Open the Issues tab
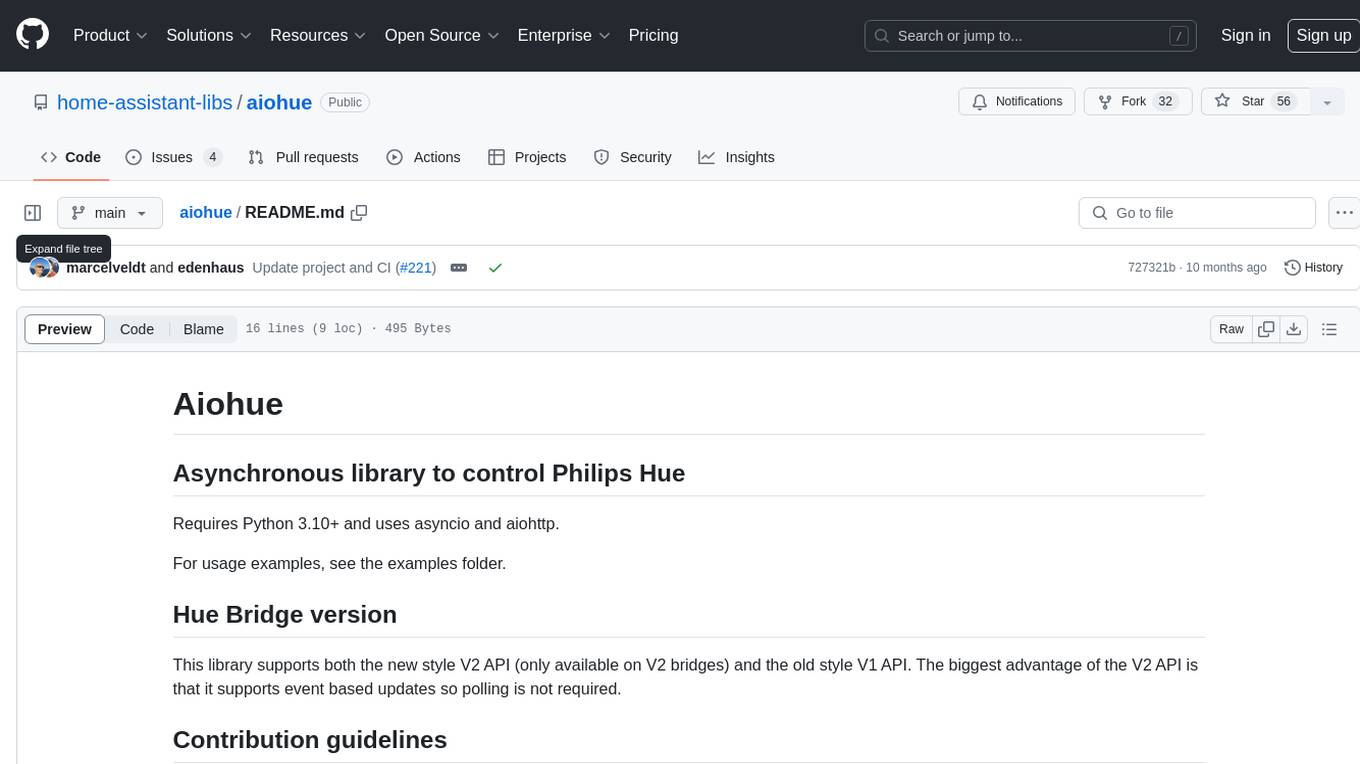The width and height of the screenshot is (1360, 764). point(174,157)
